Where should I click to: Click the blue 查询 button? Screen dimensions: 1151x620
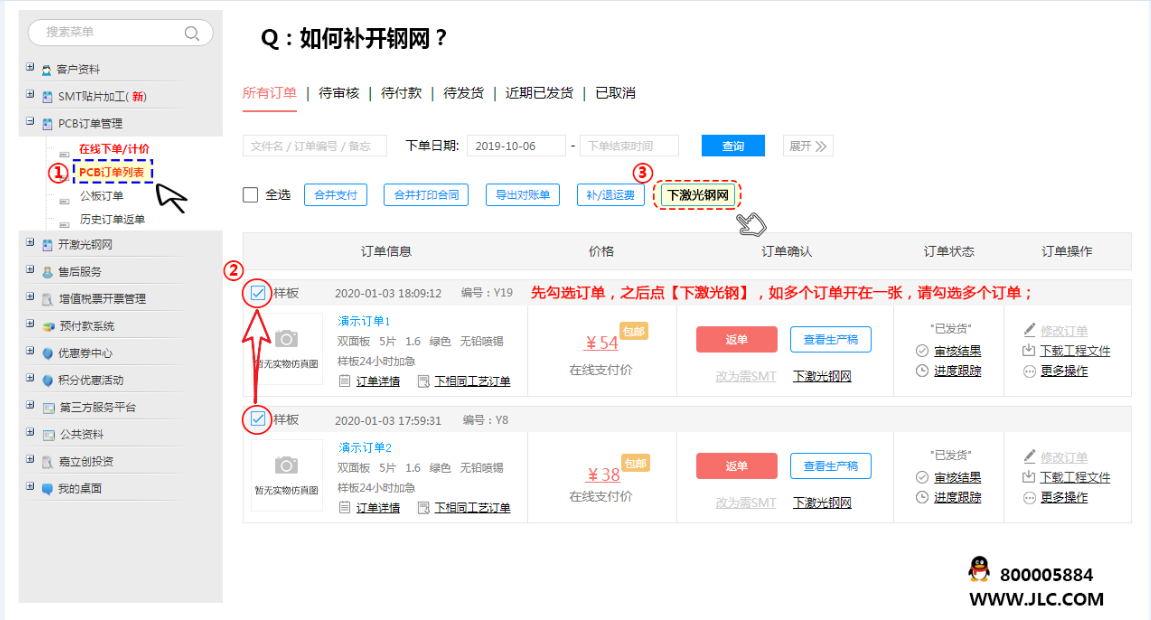733,146
